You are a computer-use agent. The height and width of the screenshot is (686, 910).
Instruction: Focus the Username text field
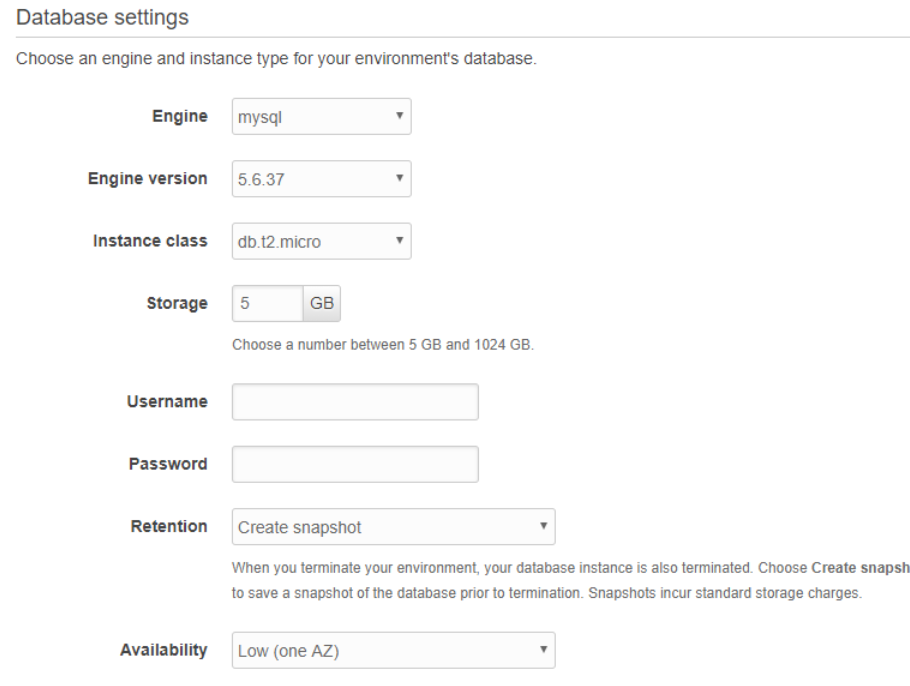tap(355, 402)
